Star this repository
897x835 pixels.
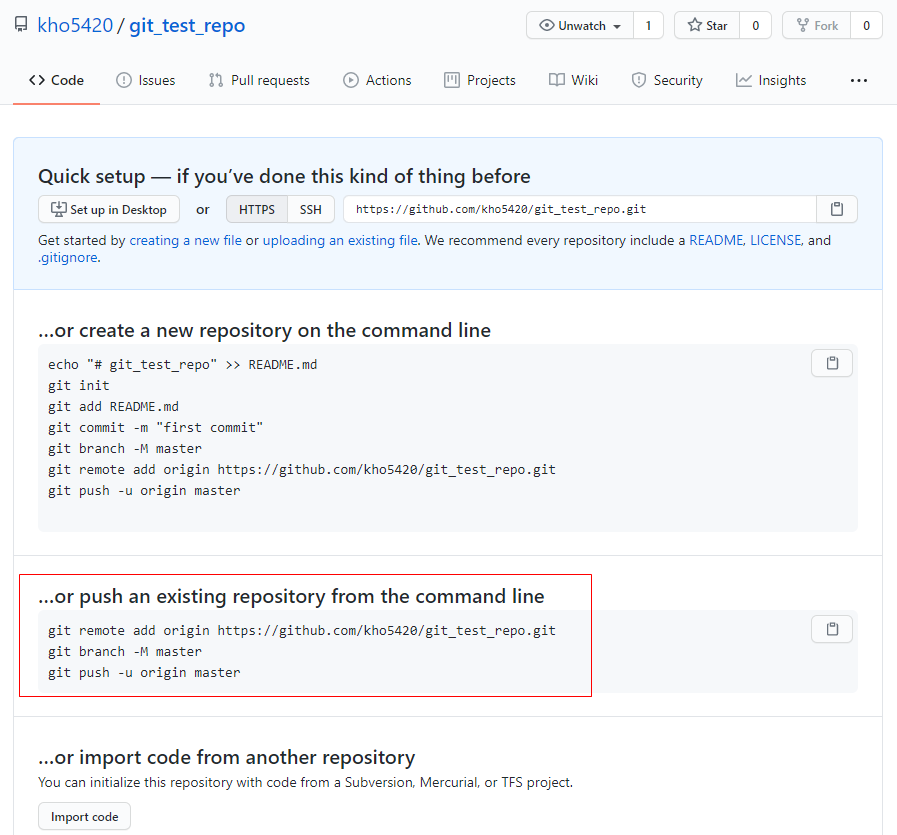(707, 26)
